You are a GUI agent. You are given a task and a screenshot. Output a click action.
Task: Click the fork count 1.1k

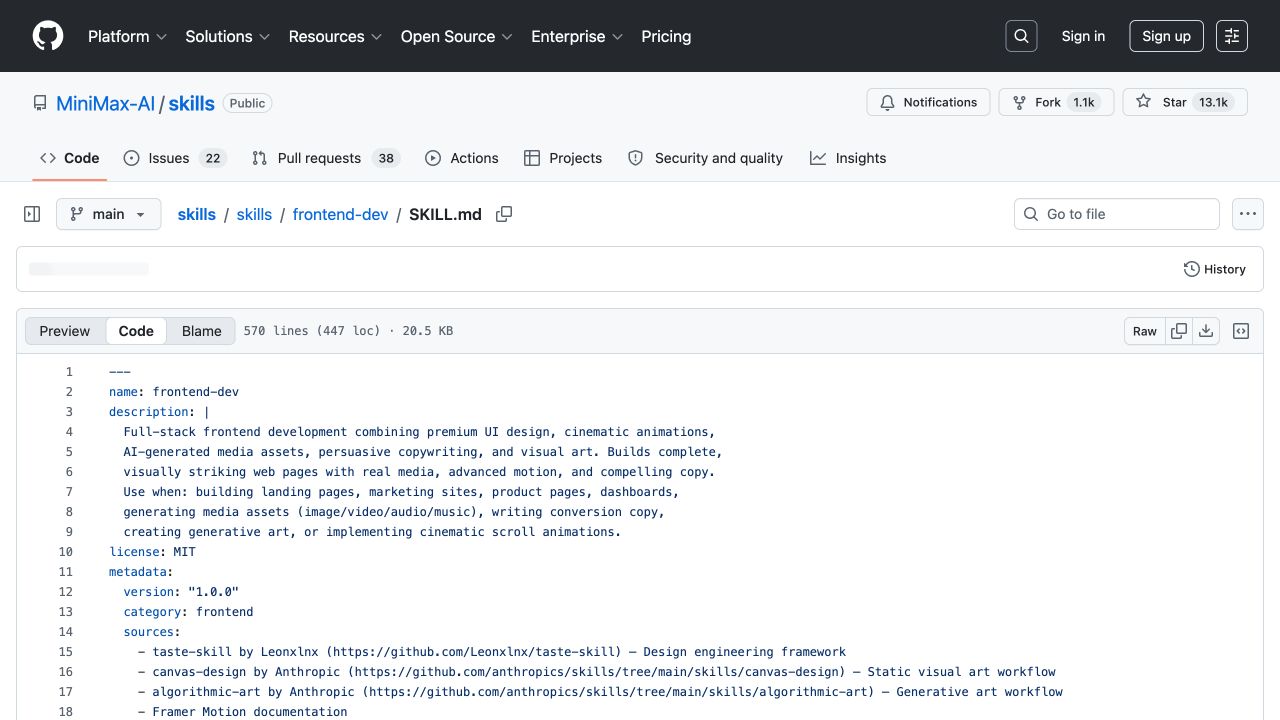point(1084,102)
